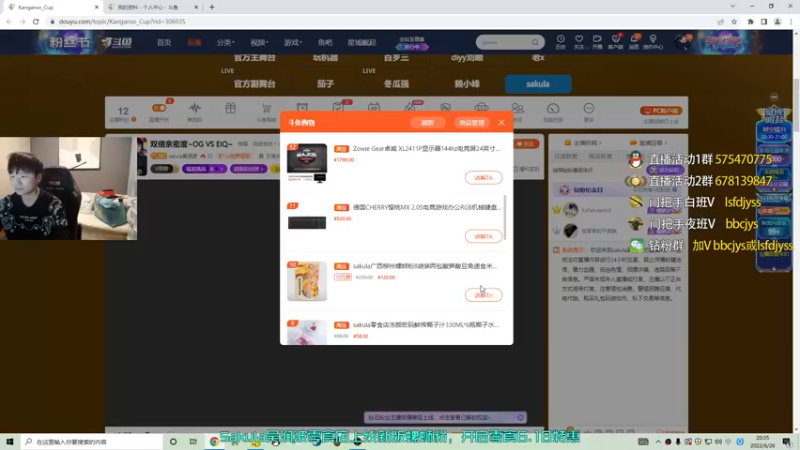Open 鱼吧 in navigation bar
This screenshot has height=450, width=800.
(x=325, y=42)
